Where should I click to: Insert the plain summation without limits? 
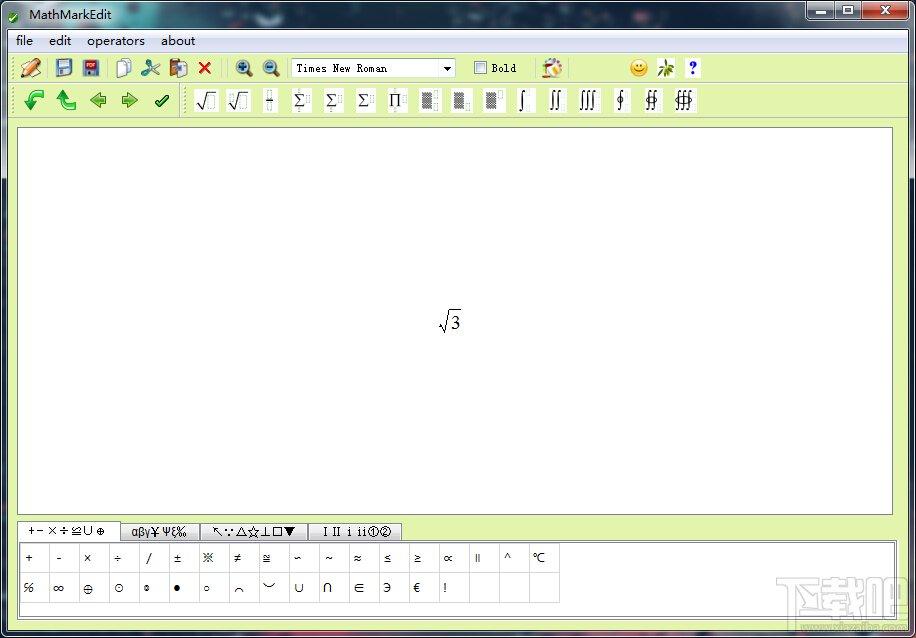pos(365,100)
